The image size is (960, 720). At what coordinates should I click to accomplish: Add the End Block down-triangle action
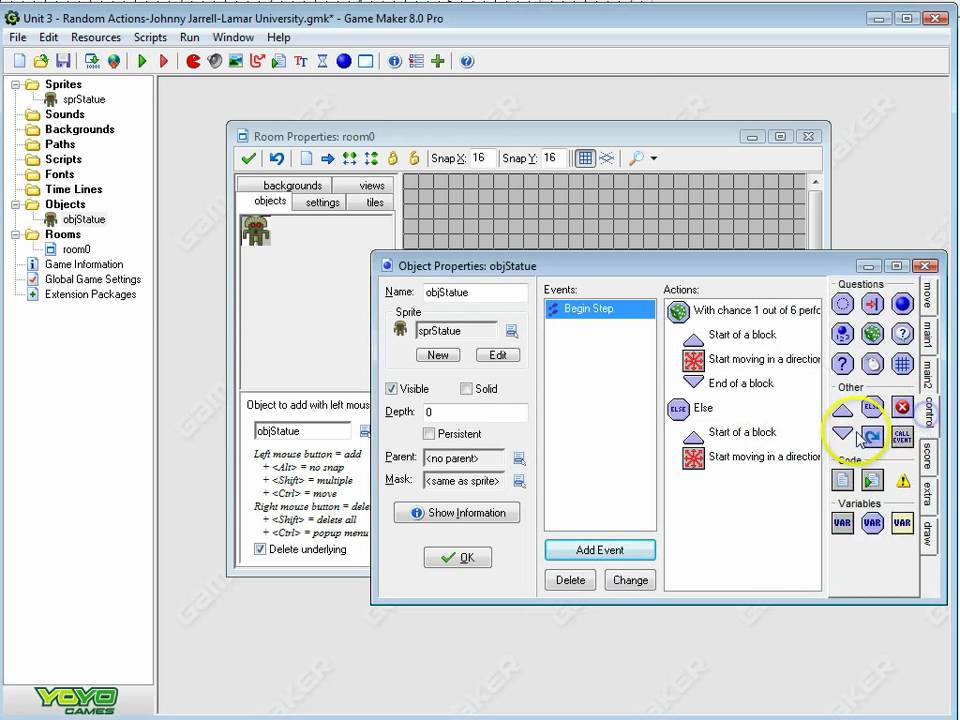pos(842,435)
